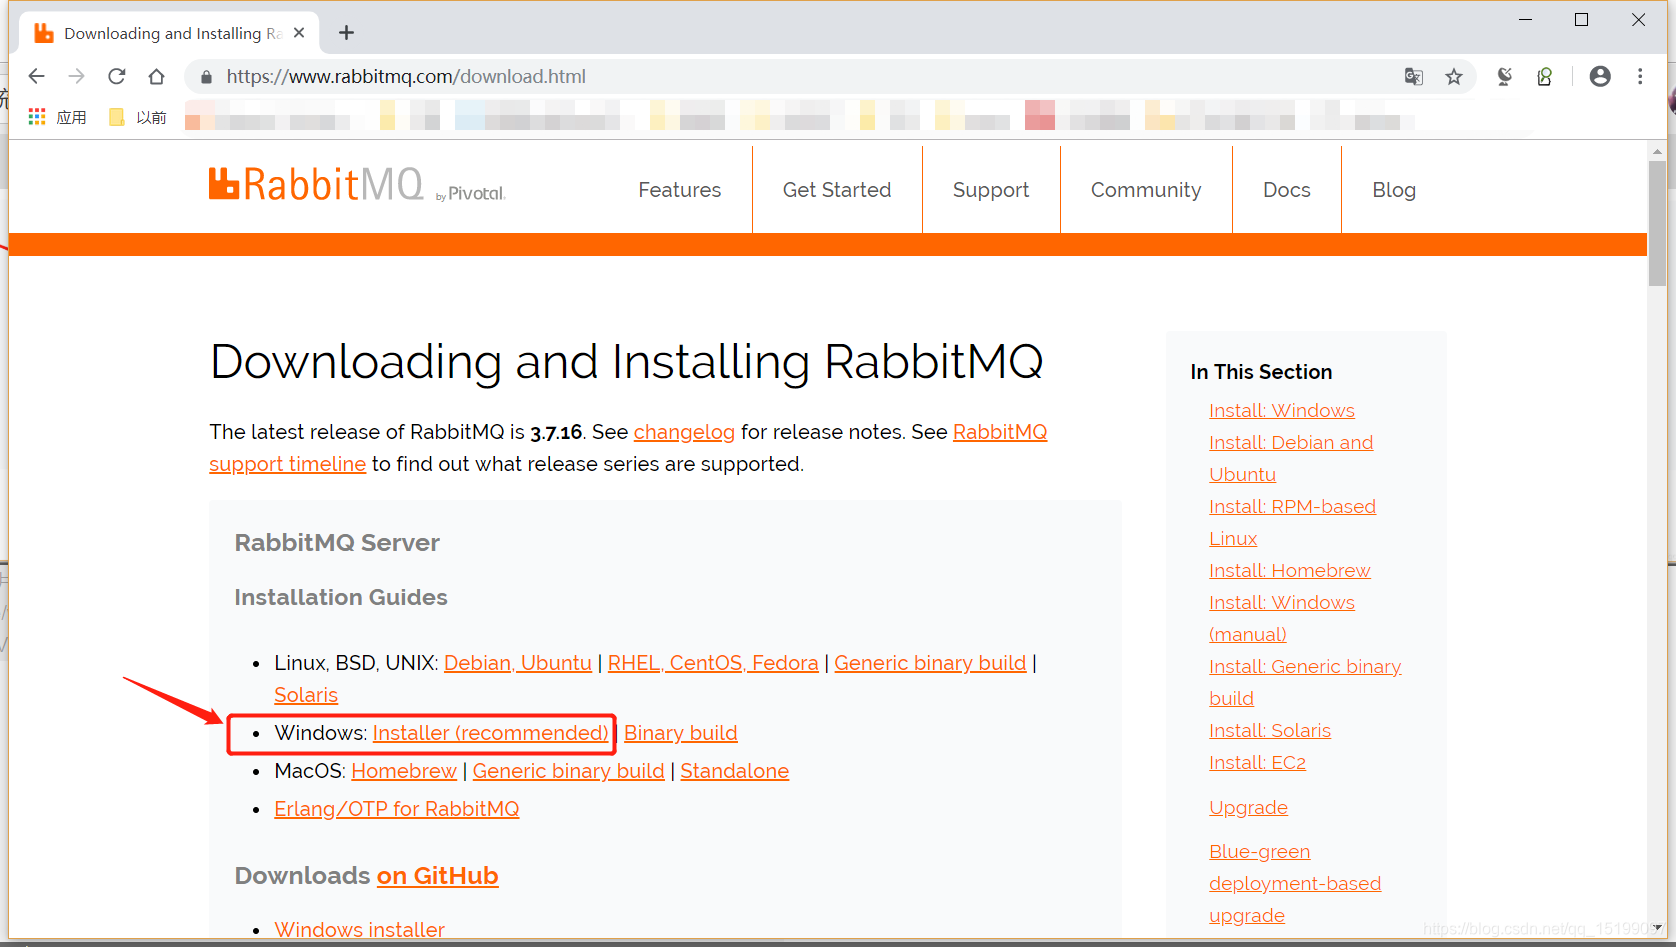Open the translate page icon
Image resolution: width=1676 pixels, height=947 pixels.
pos(1414,77)
